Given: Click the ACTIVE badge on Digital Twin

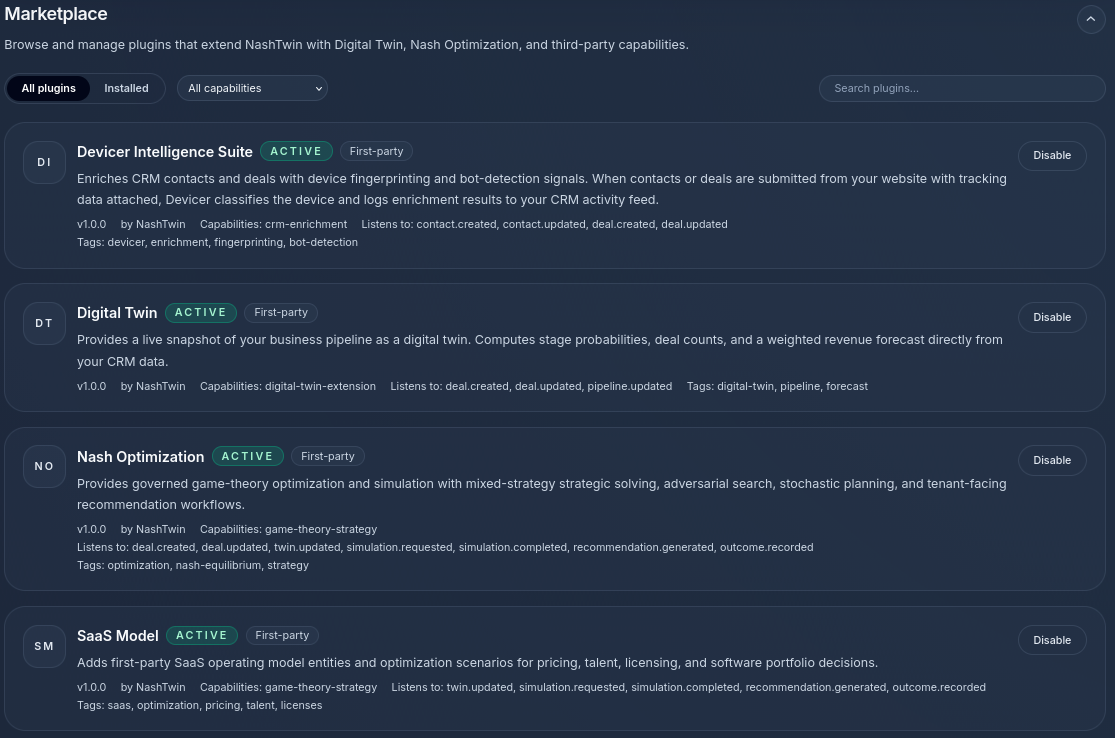Looking at the screenshot, I should click(200, 312).
